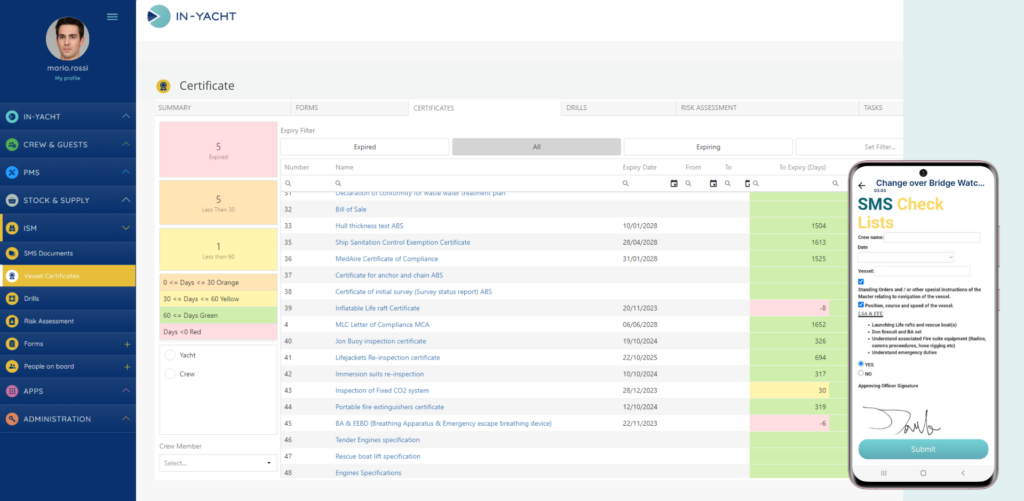Open the Risk Assessment sidebar icon
The height and width of the screenshot is (501, 1024).
12,321
